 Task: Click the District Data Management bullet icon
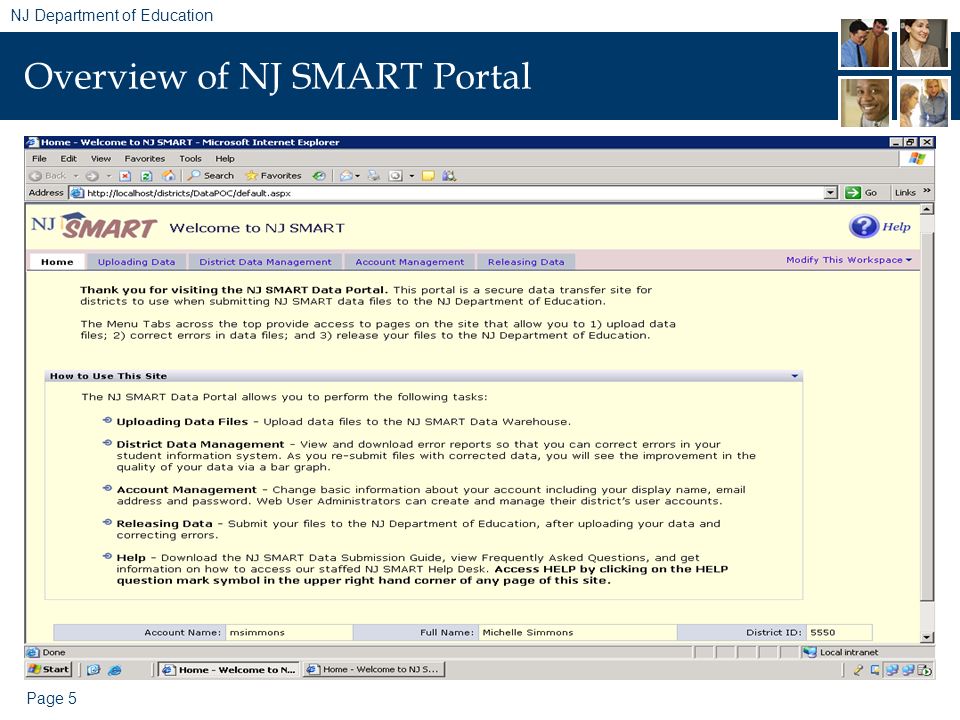click(107, 443)
